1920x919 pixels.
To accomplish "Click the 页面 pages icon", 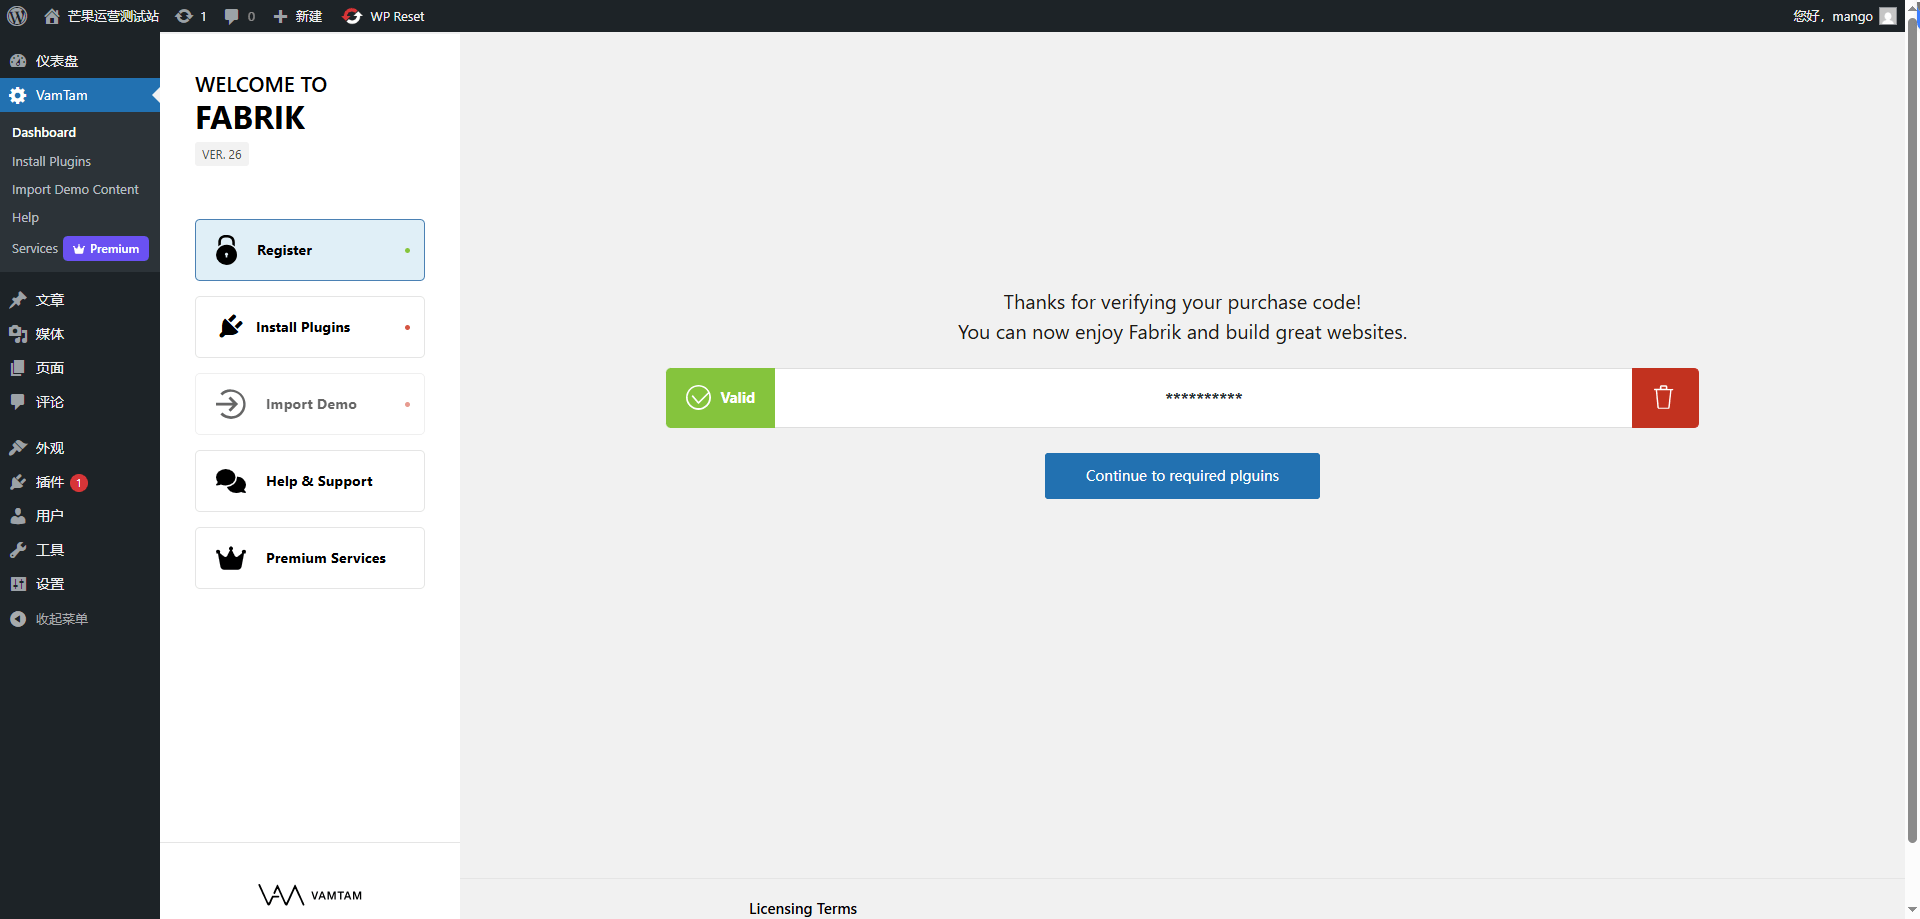I will click(18, 368).
